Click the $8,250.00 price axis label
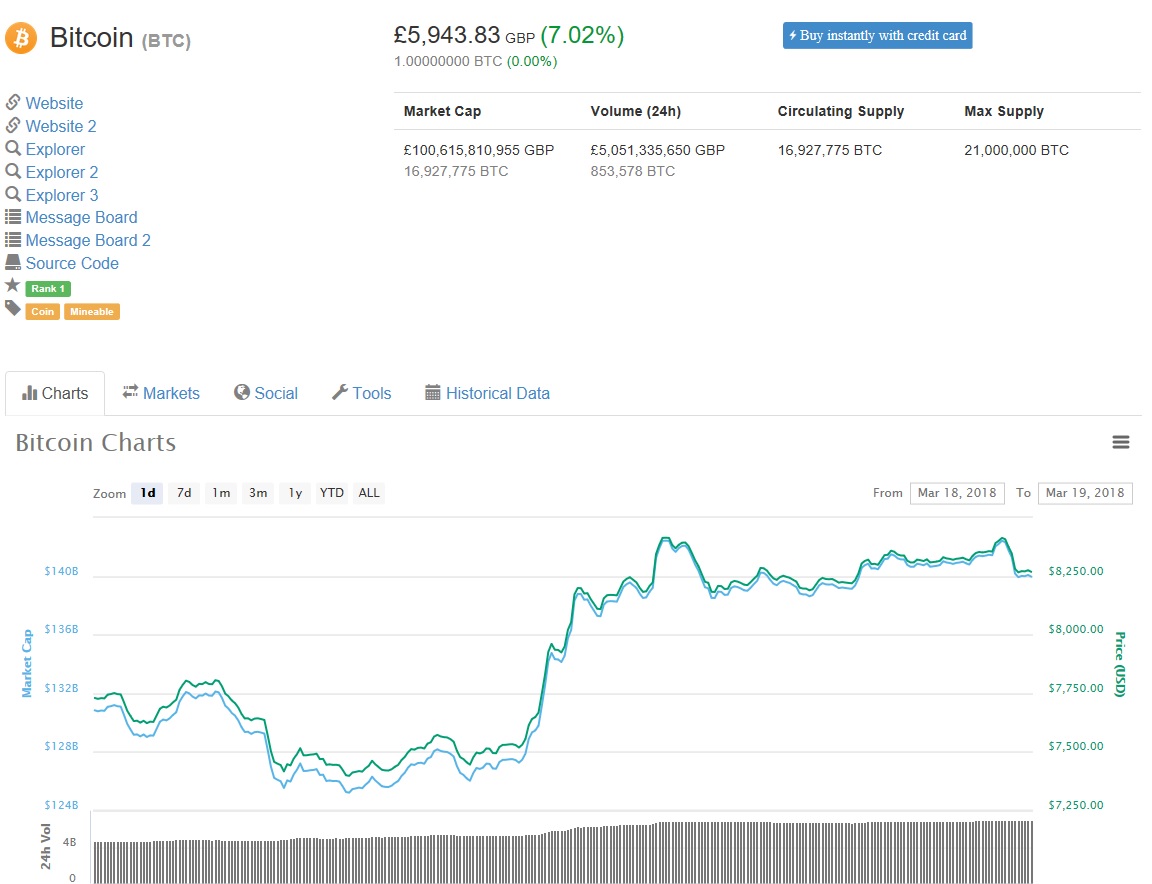Image resolution: width=1152 pixels, height=884 pixels. click(1076, 571)
